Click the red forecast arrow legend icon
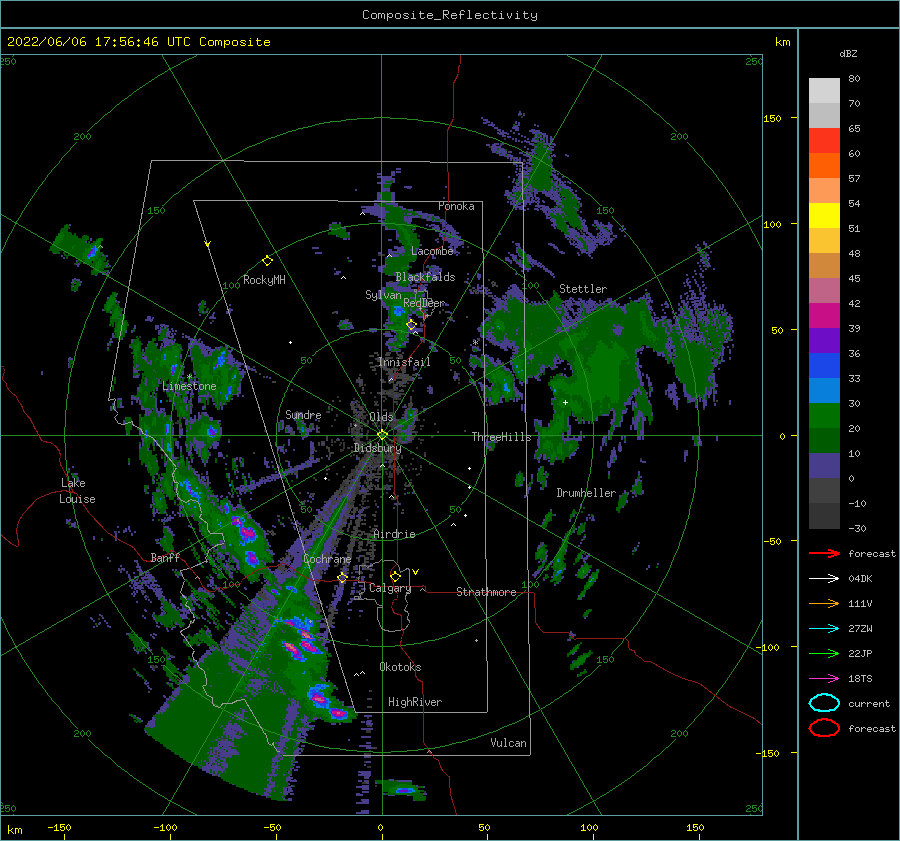This screenshot has height=841, width=900. pos(824,553)
